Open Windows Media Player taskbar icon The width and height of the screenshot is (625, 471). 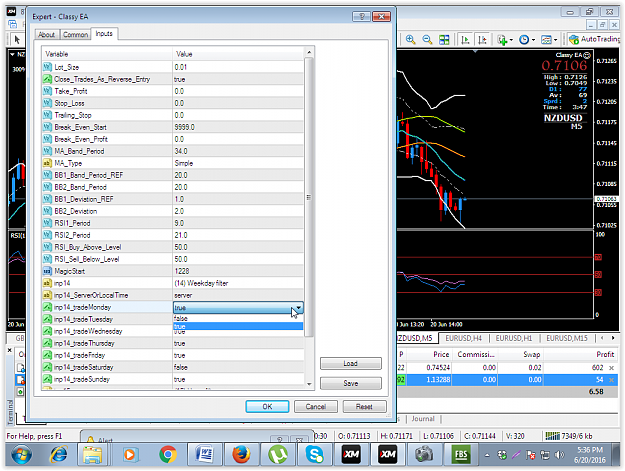pyautogui.click(x=129, y=454)
